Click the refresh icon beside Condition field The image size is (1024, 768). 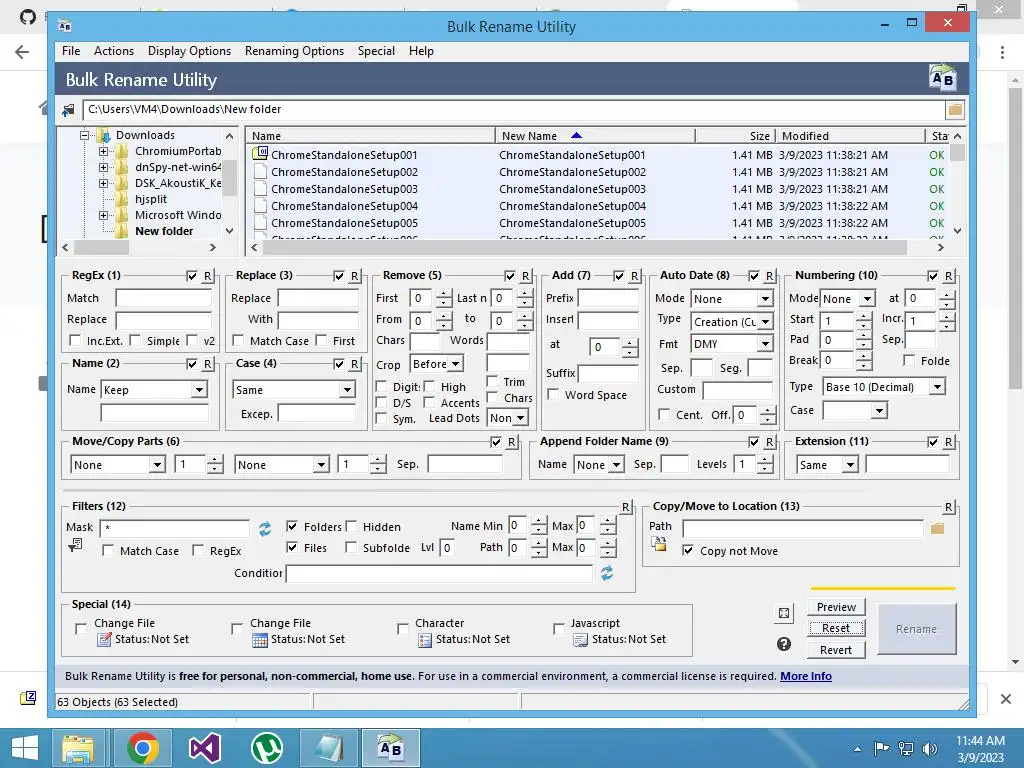pyautogui.click(x=607, y=573)
